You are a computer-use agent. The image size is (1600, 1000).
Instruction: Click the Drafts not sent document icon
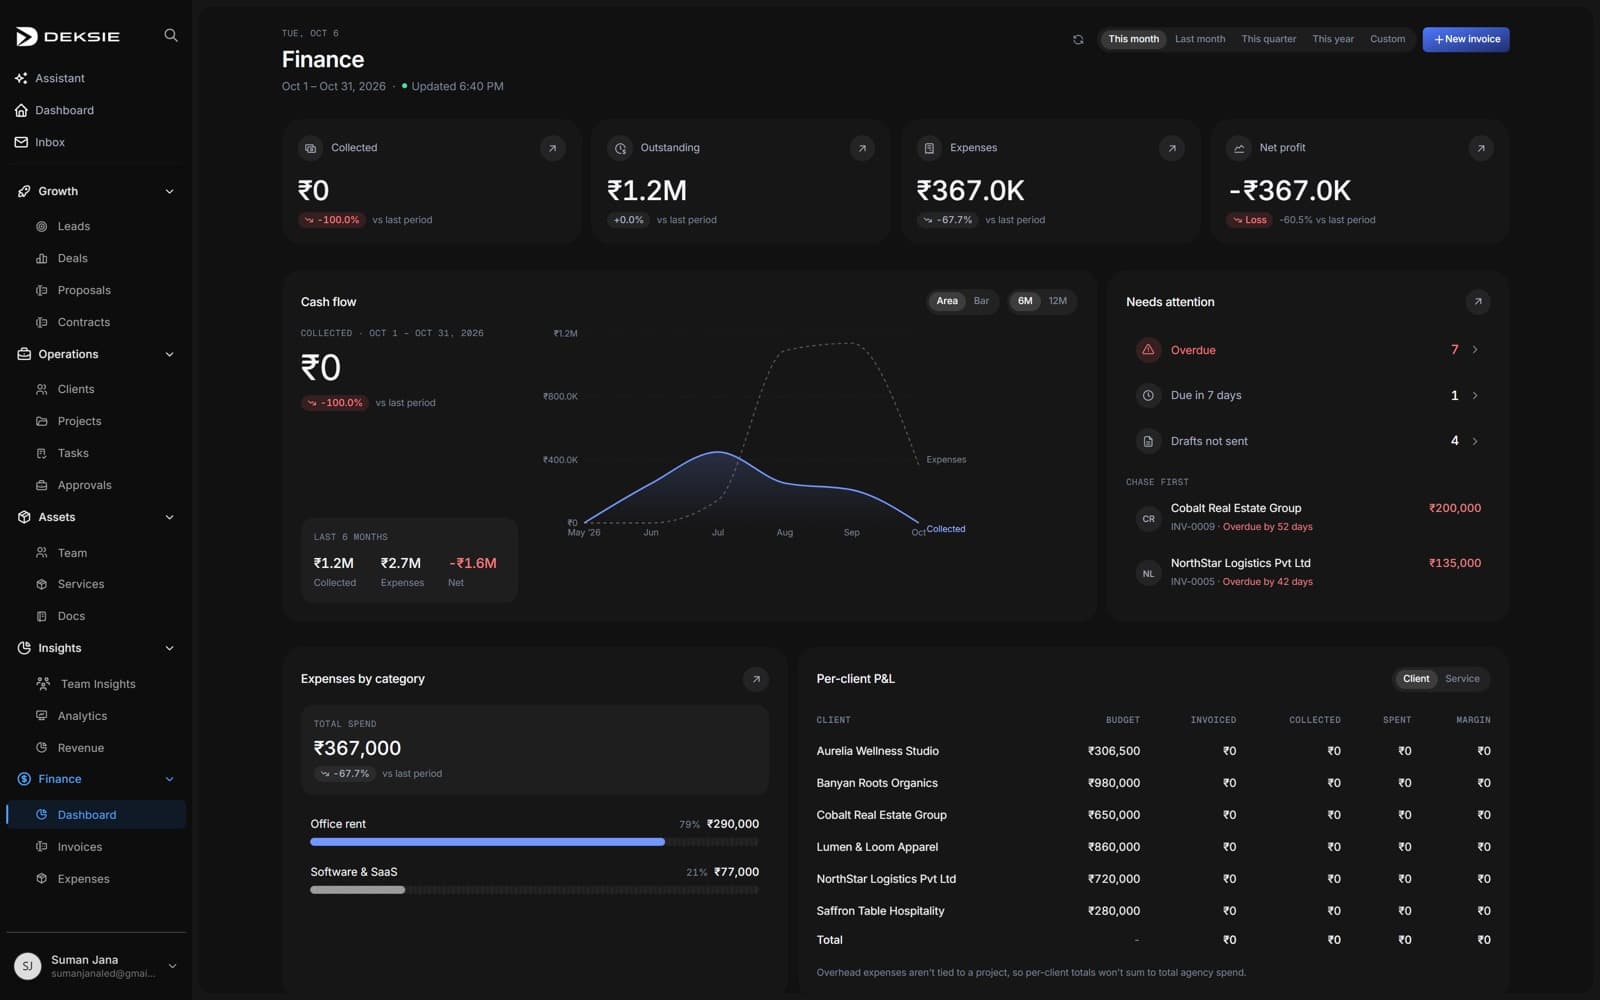pos(1148,441)
